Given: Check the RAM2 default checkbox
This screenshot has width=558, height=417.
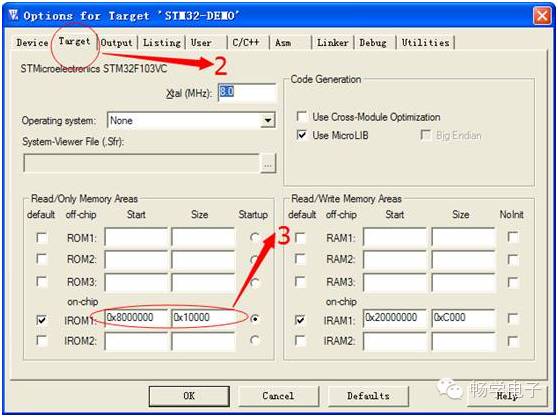Looking at the screenshot, I should (x=300, y=259).
